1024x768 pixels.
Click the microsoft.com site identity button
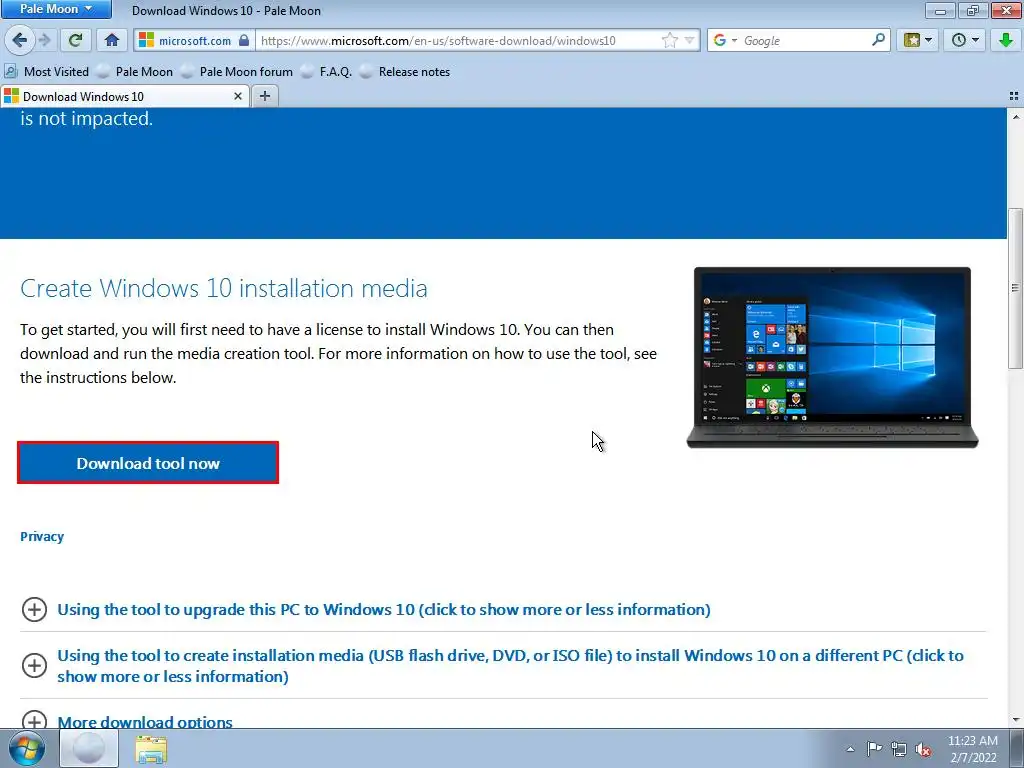click(194, 40)
